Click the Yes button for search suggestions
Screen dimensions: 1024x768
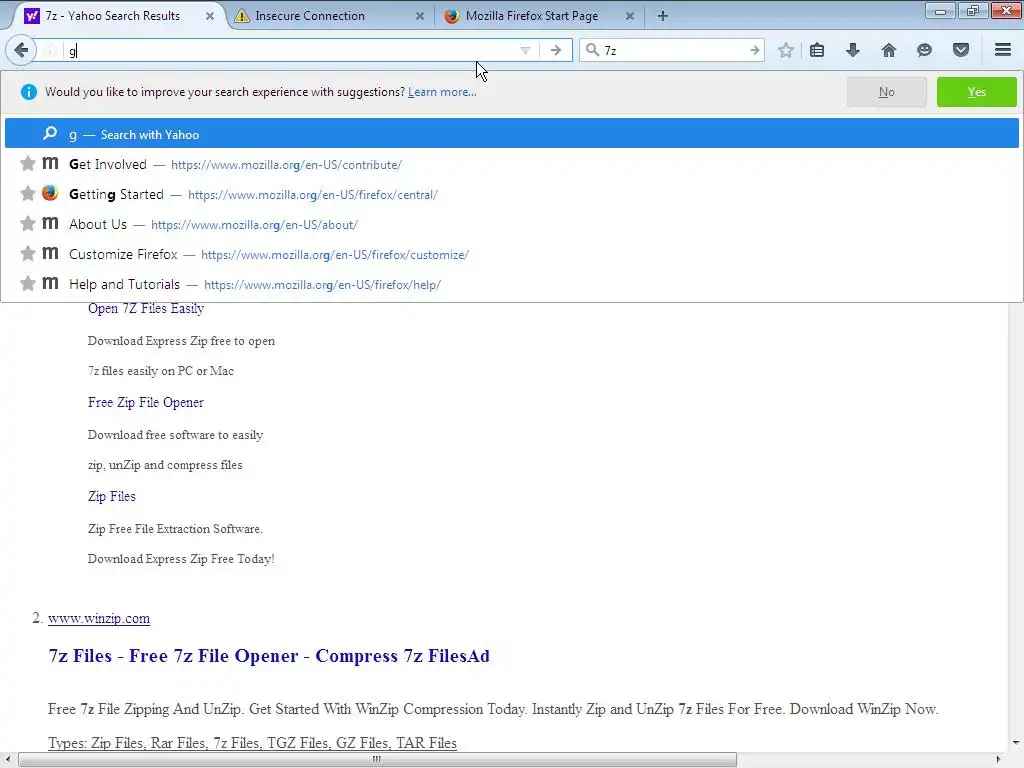tap(976, 92)
